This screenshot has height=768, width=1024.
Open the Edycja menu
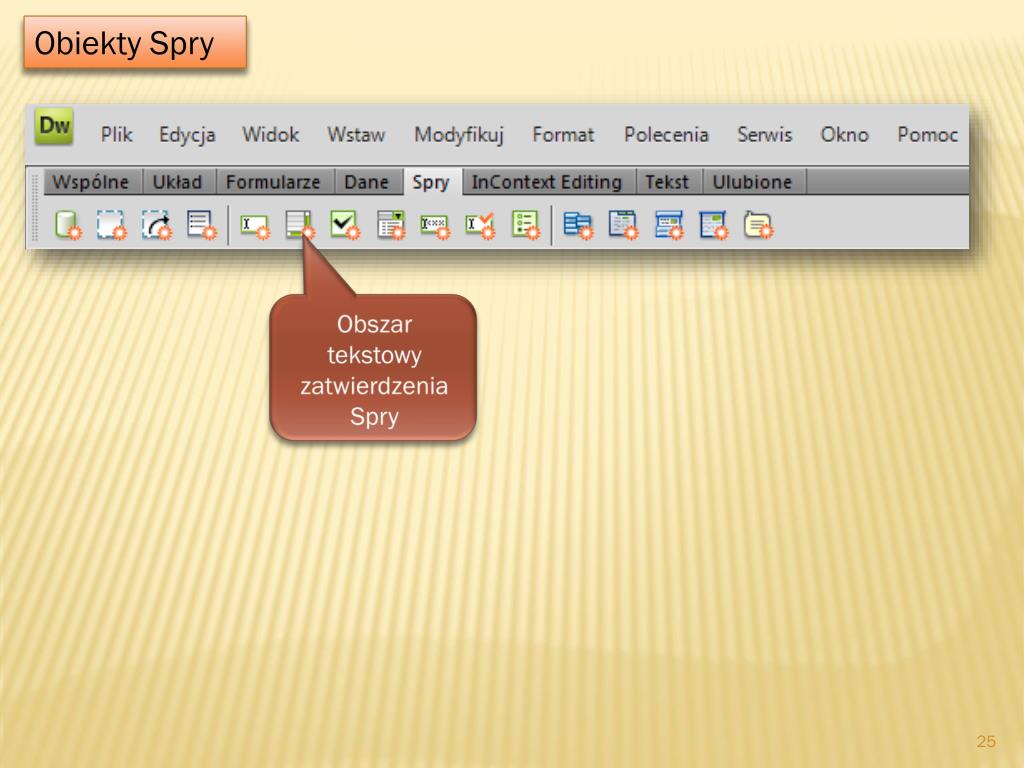187,135
